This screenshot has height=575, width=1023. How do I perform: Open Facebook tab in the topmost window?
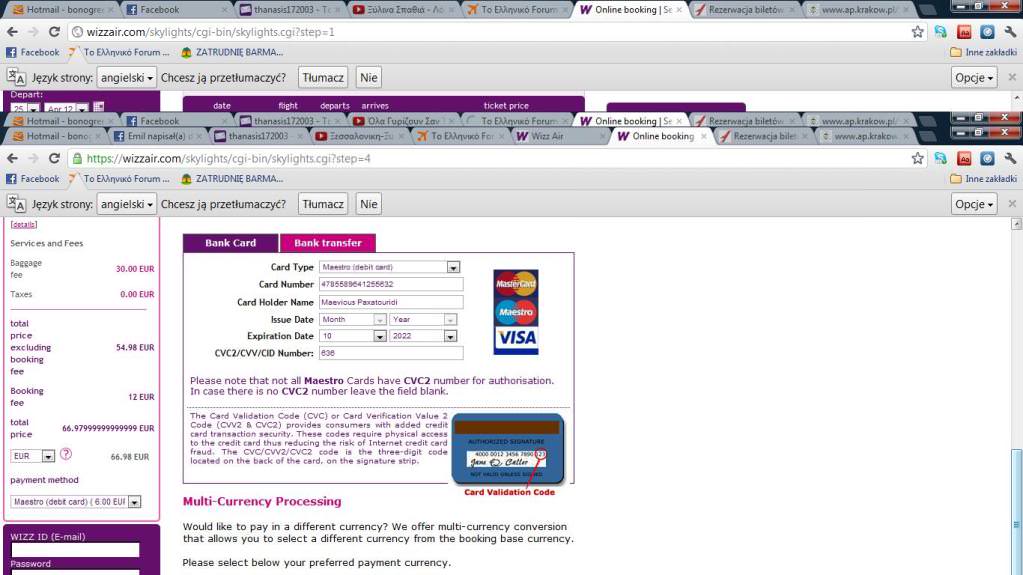coord(176,10)
